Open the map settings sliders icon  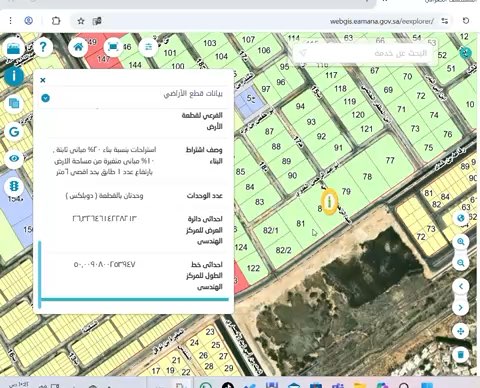pos(149,47)
